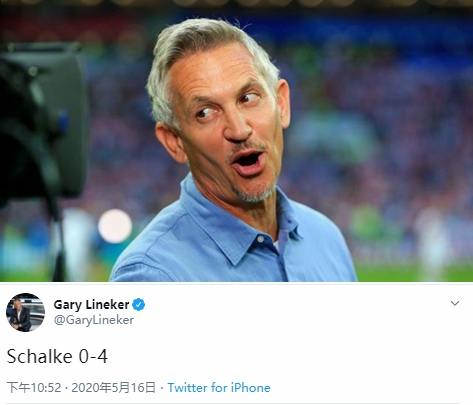Image resolution: width=473 pixels, height=405 pixels.
Task: Click the score 0-4 in tweet
Action: point(93,356)
